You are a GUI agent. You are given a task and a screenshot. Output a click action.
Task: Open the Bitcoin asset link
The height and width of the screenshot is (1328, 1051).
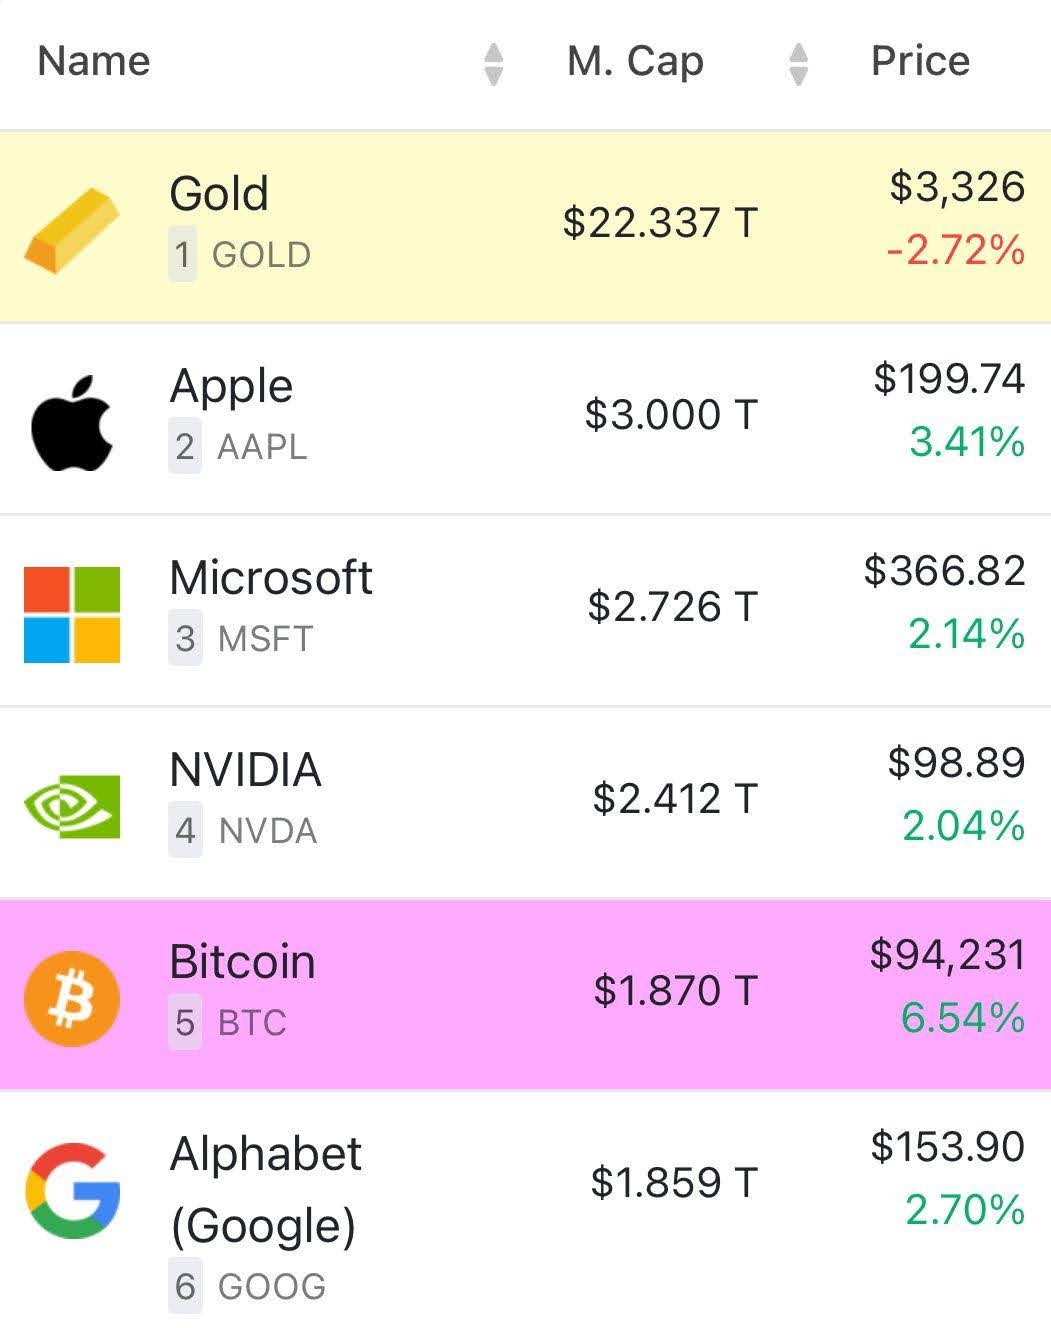[x=243, y=962]
